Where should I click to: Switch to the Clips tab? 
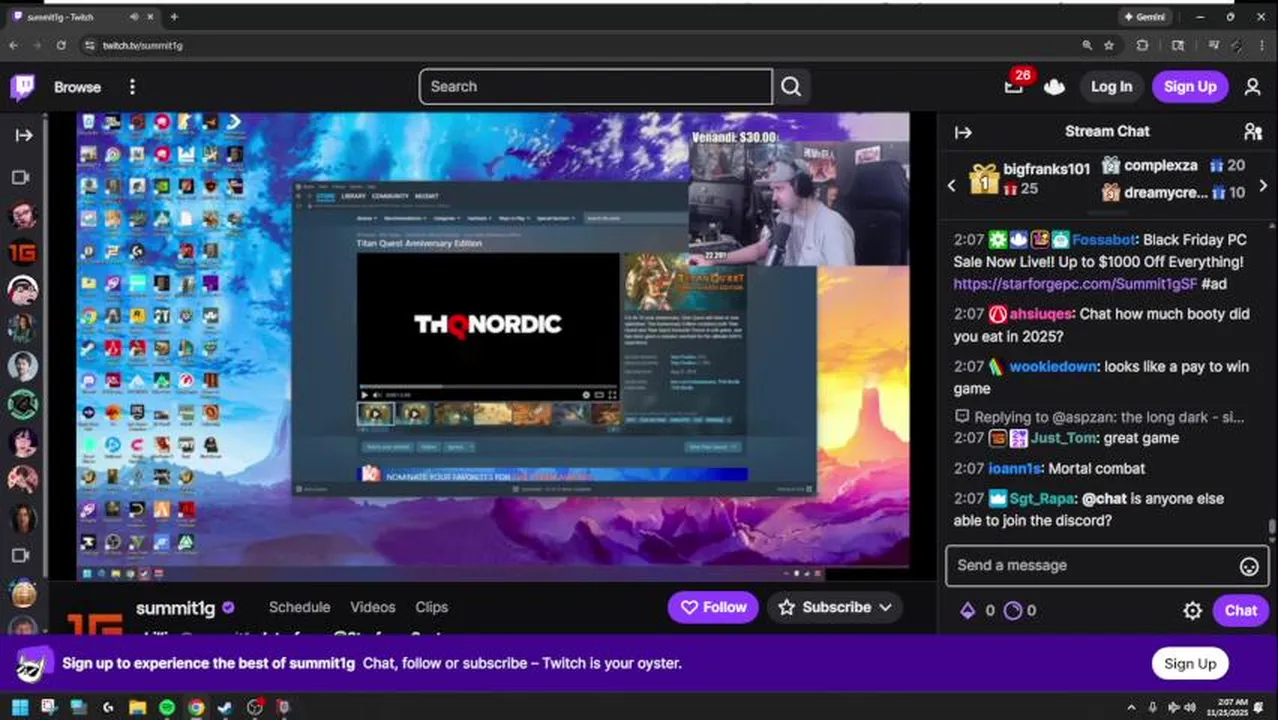(x=432, y=607)
